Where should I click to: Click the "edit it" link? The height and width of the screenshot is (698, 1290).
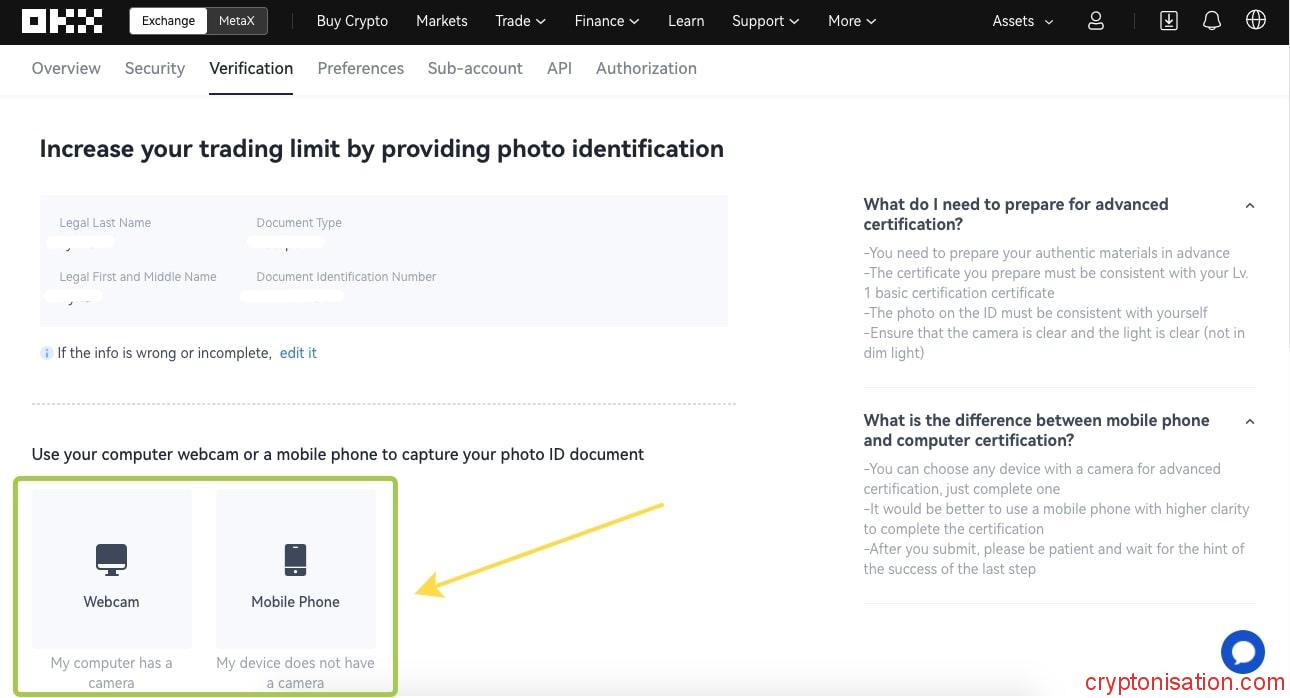pyautogui.click(x=298, y=353)
